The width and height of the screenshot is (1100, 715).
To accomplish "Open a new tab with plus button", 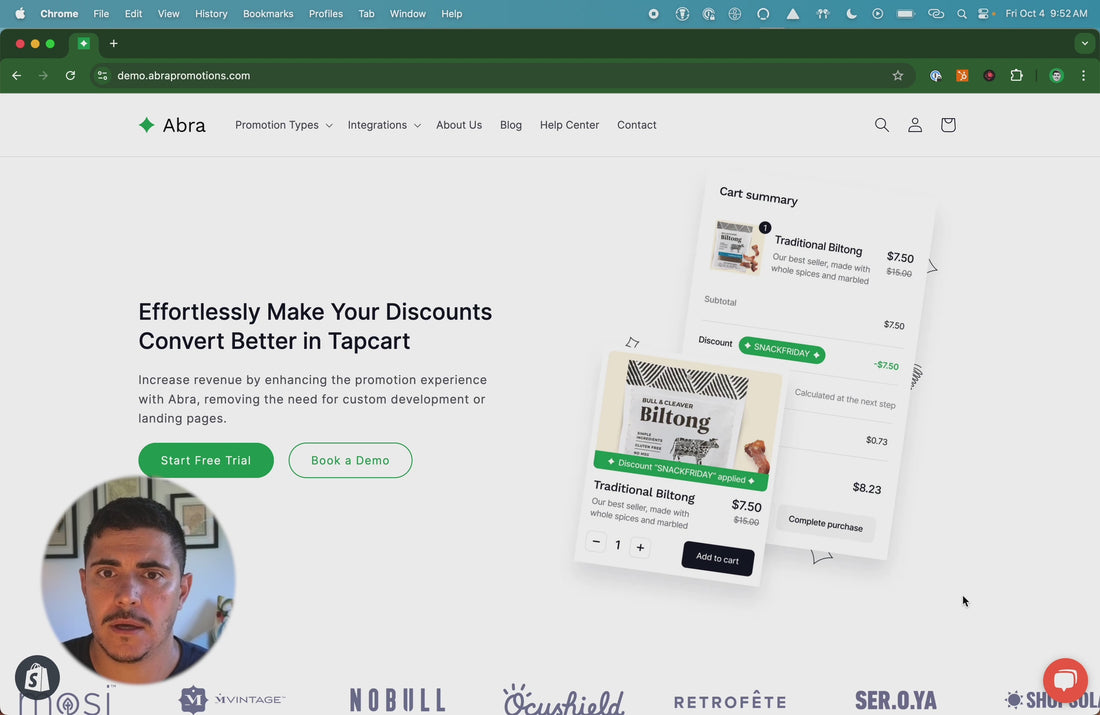I will pos(114,44).
